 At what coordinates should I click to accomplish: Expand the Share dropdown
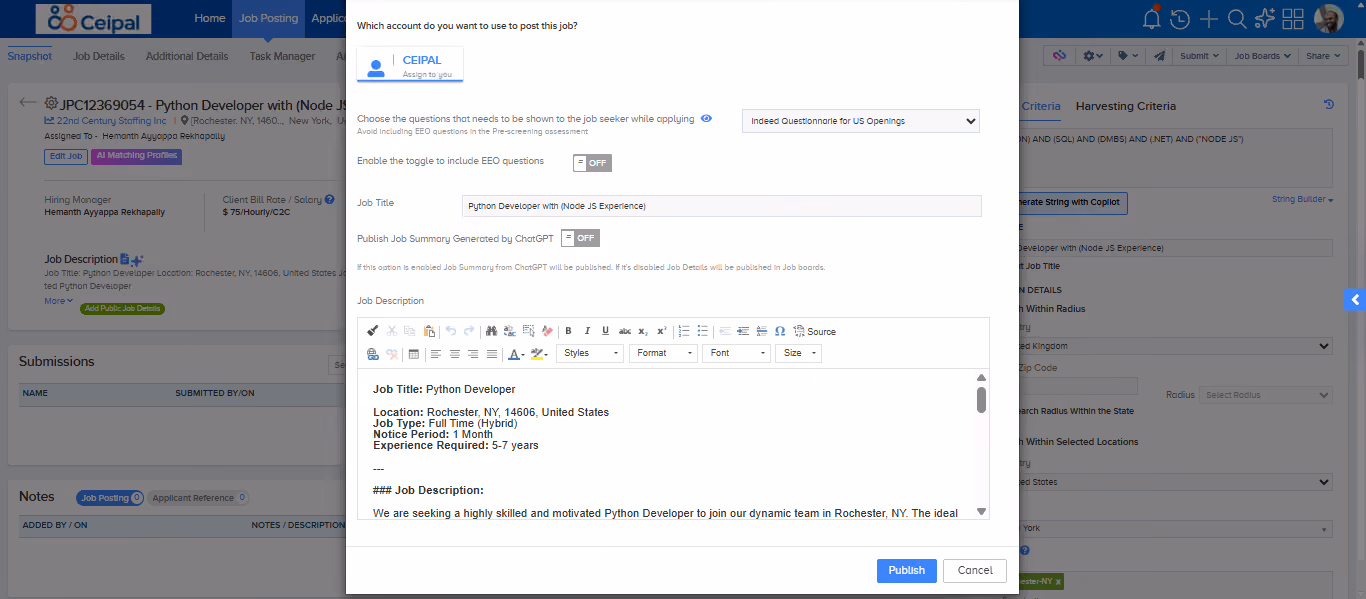point(1323,56)
